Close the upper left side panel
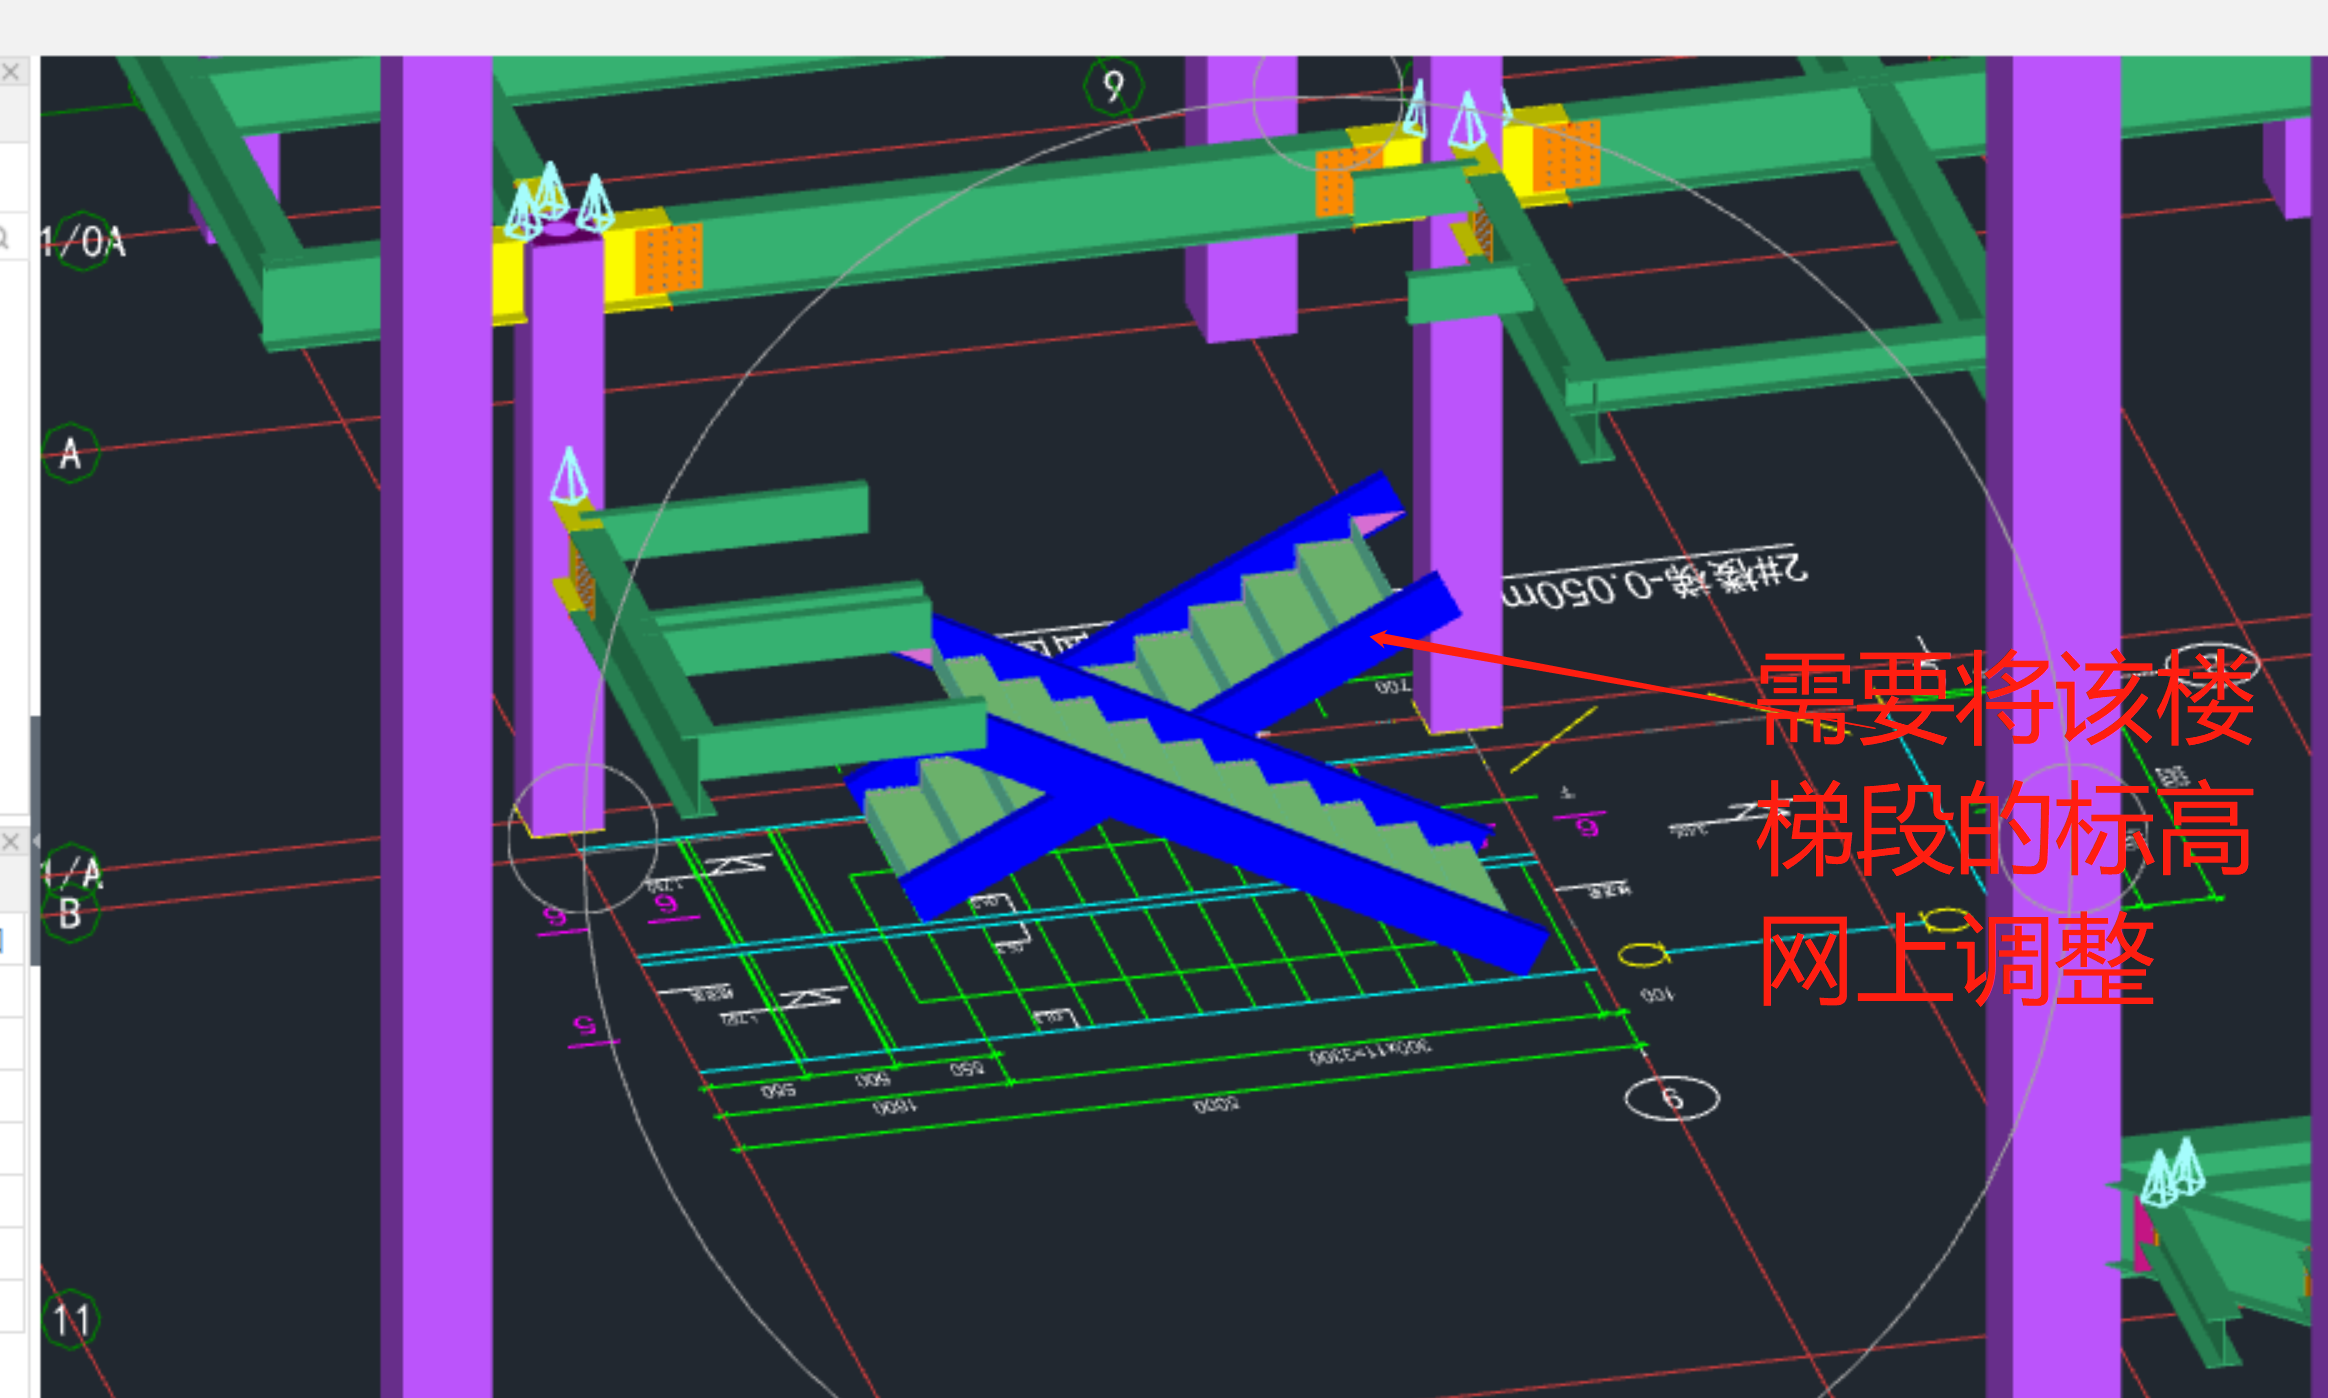This screenshot has height=1398, width=2328. [11, 72]
